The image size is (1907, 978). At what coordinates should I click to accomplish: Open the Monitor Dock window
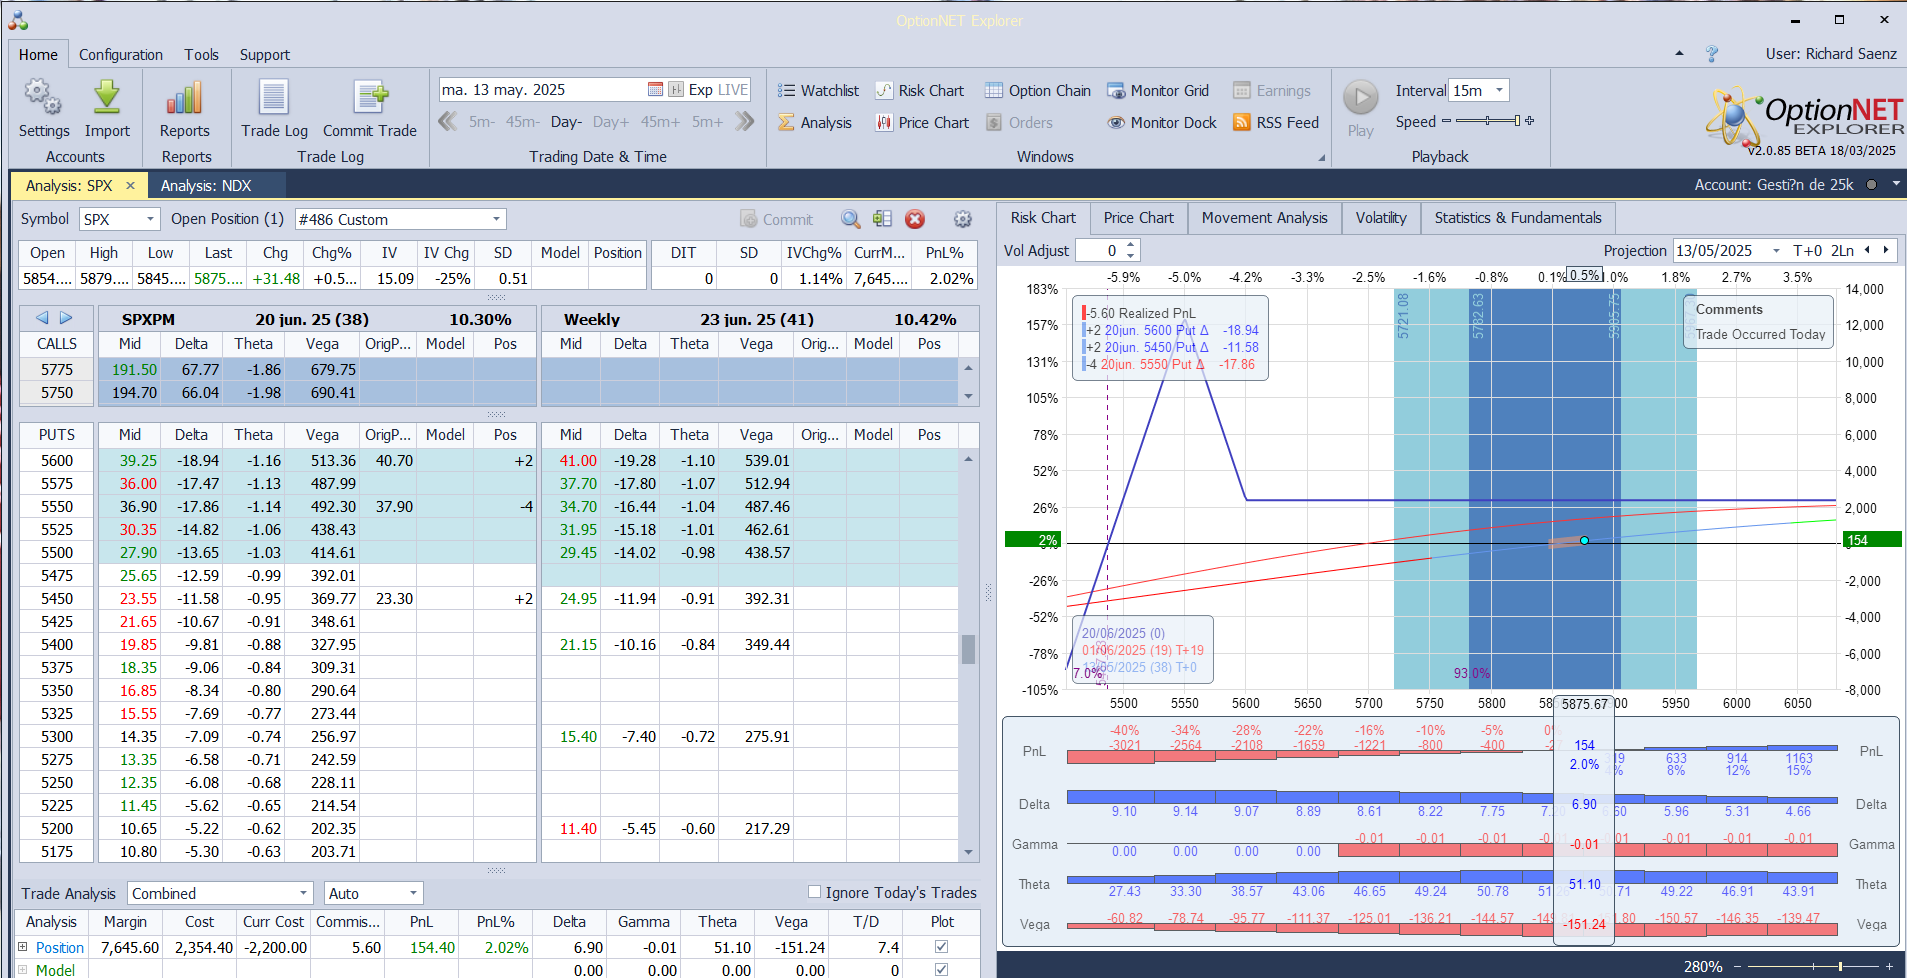(x=1162, y=122)
